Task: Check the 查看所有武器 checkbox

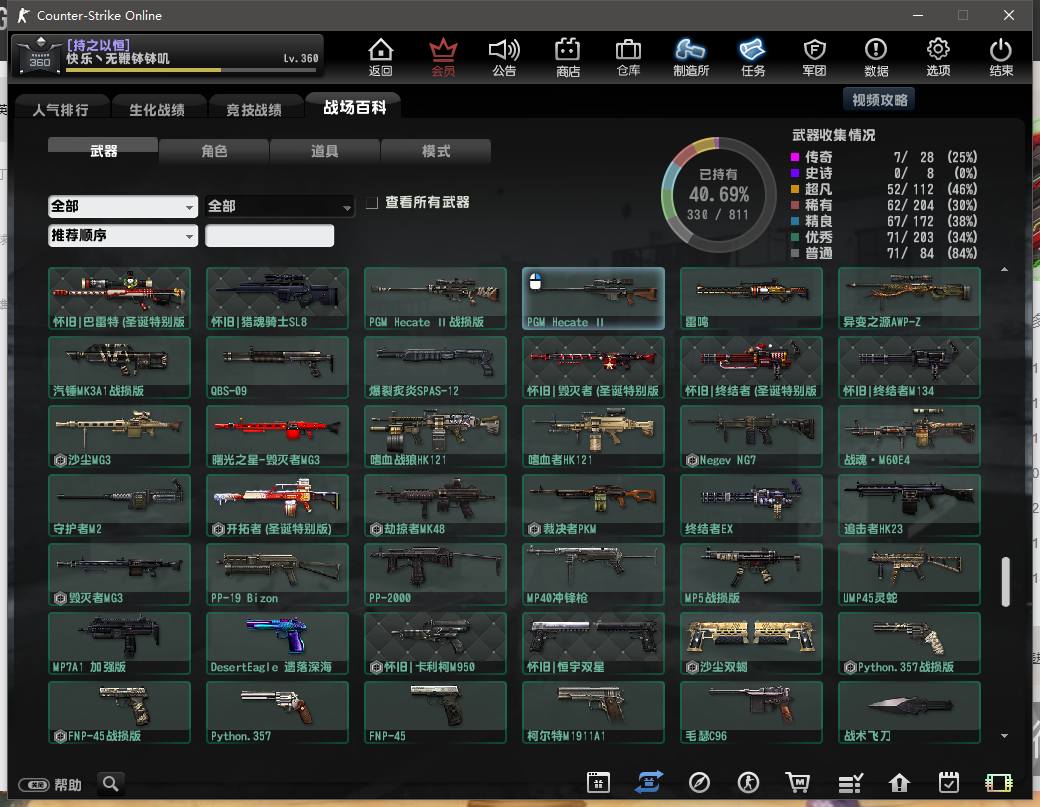Action: [x=372, y=202]
